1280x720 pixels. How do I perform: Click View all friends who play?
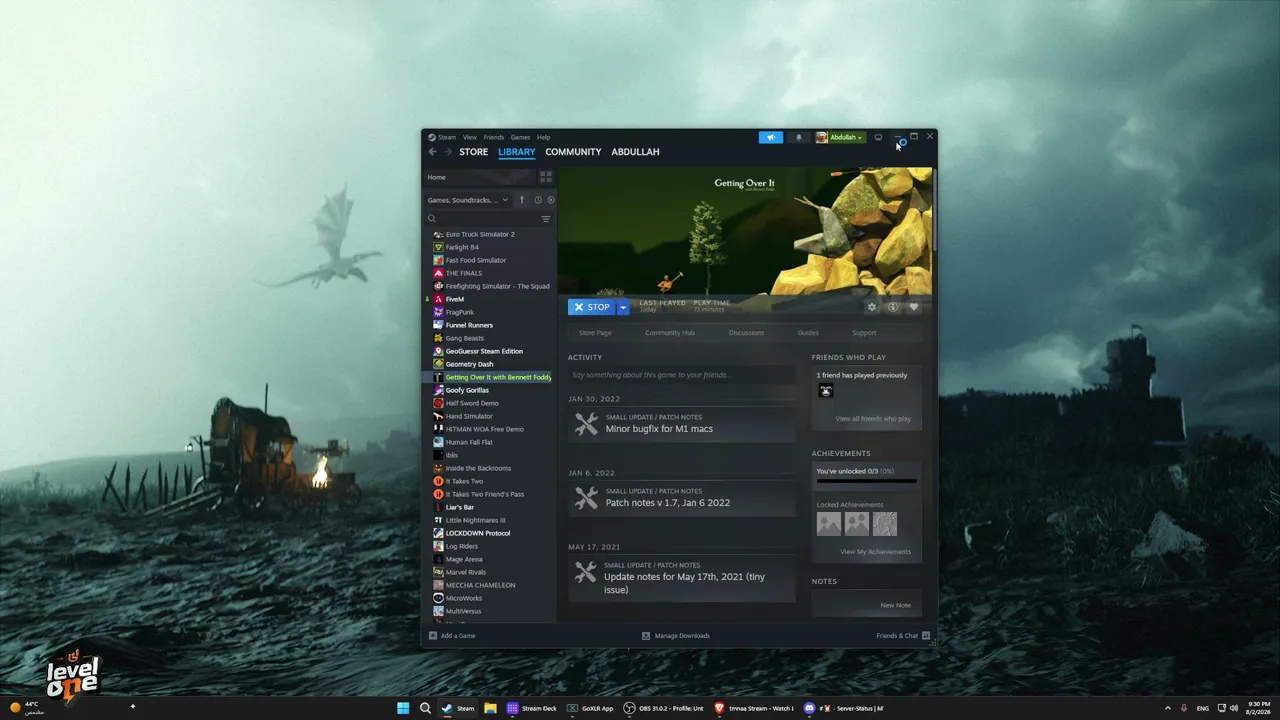[x=873, y=419]
